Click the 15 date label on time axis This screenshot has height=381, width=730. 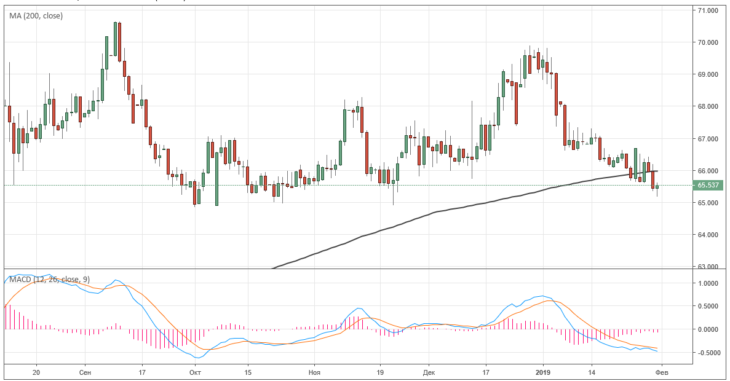[248, 373]
